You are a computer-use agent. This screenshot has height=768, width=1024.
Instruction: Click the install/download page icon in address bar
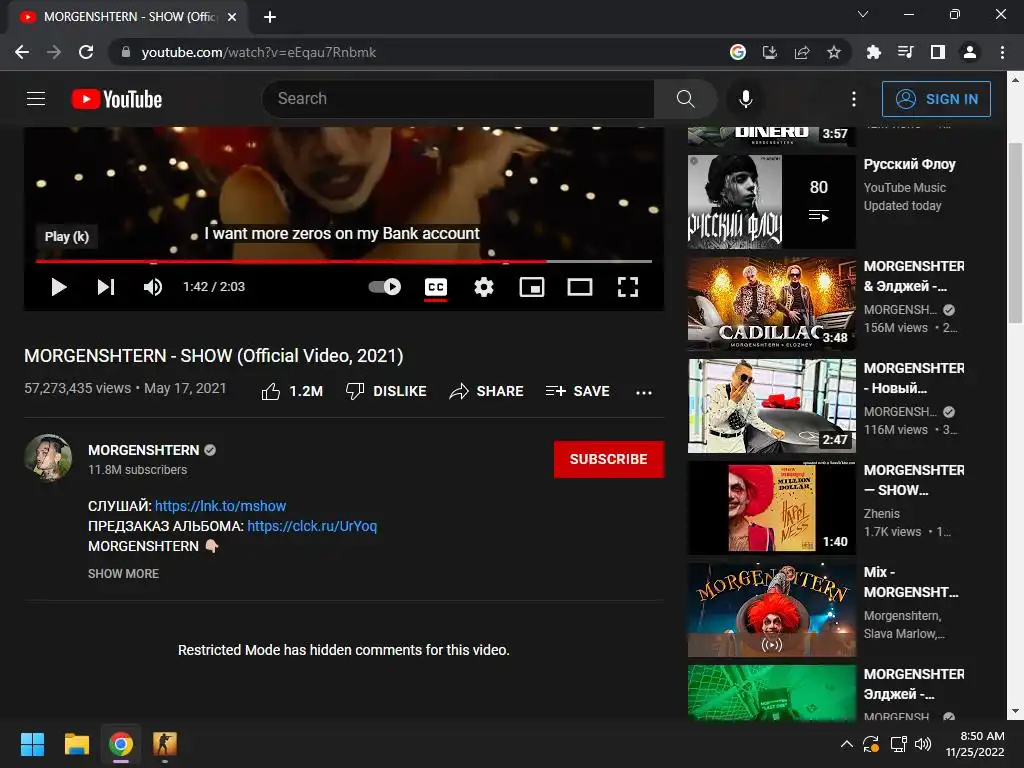point(770,52)
